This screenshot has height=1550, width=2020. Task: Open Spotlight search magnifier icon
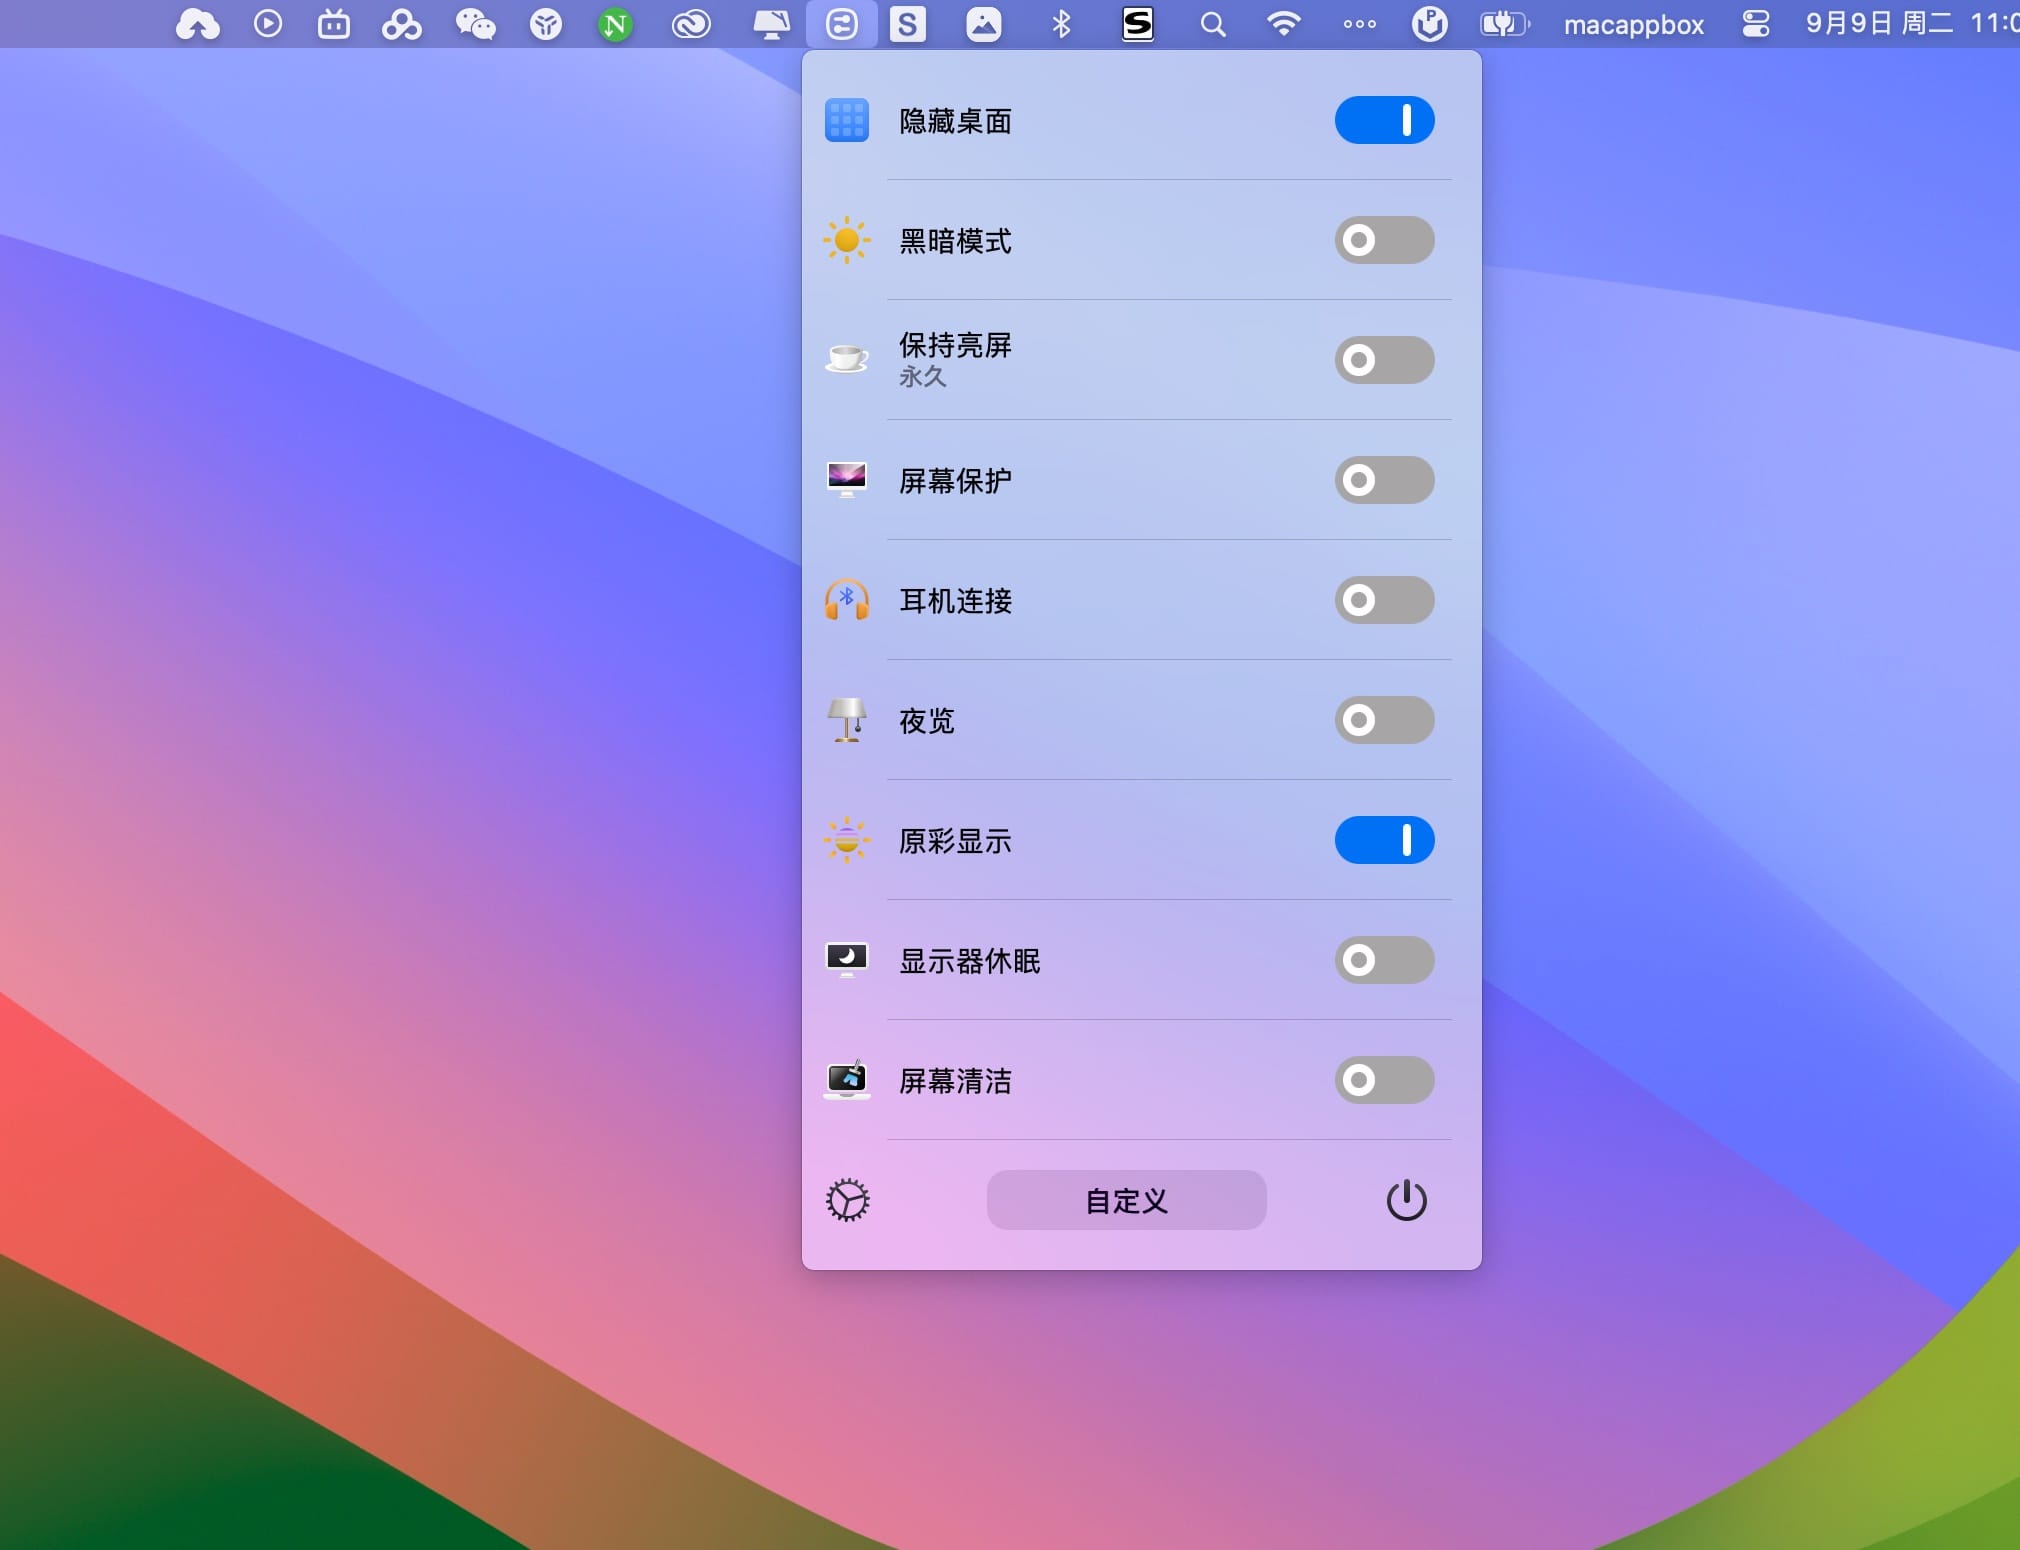pos(1212,24)
